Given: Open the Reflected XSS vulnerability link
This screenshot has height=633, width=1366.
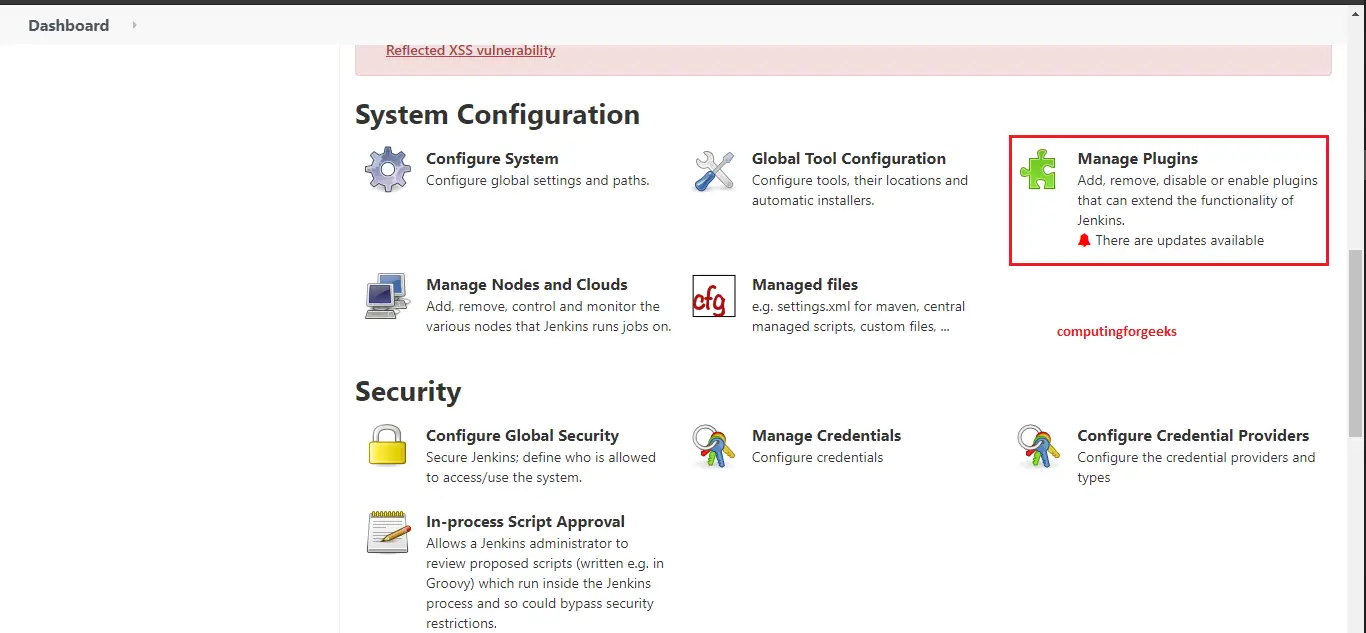Looking at the screenshot, I should tap(471, 50).
